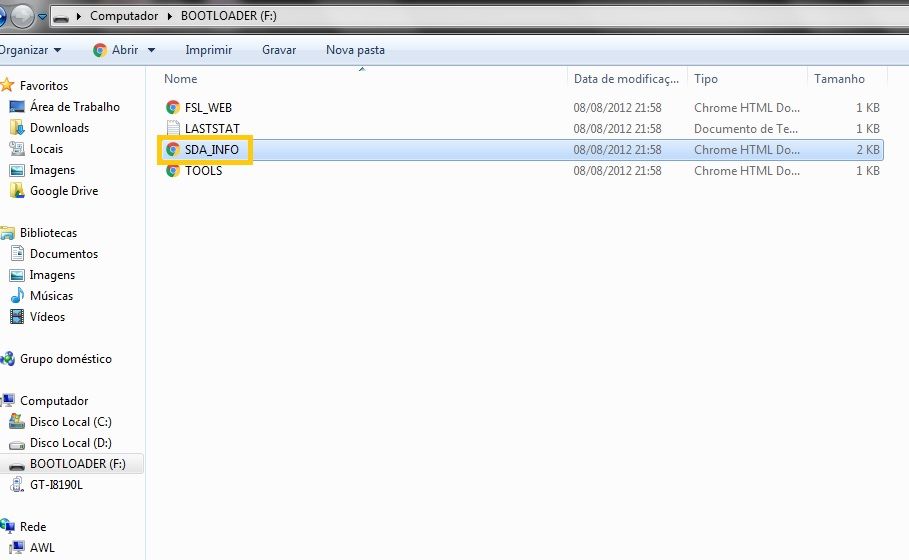Click the Disco Local (C:) drive icon
Image resolution: width=909 pixels, height=560 pixels.
(17, 421)
